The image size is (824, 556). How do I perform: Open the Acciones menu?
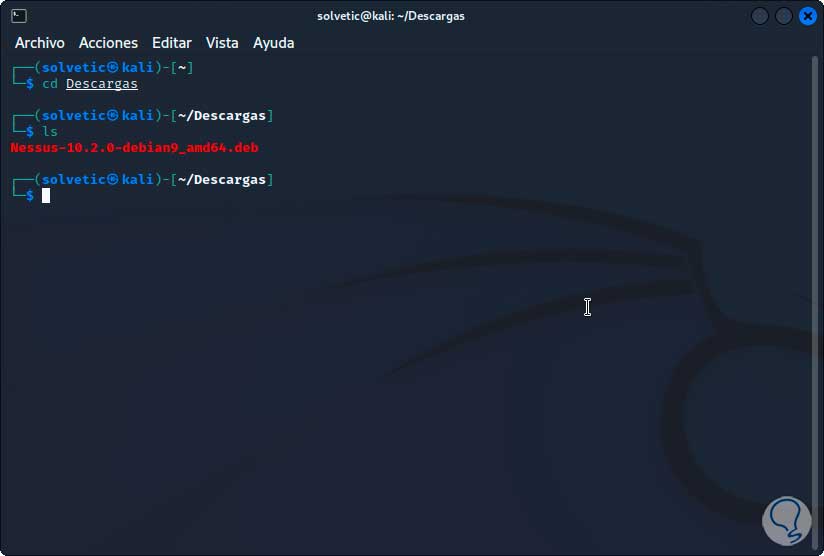[x=108, y=43]
